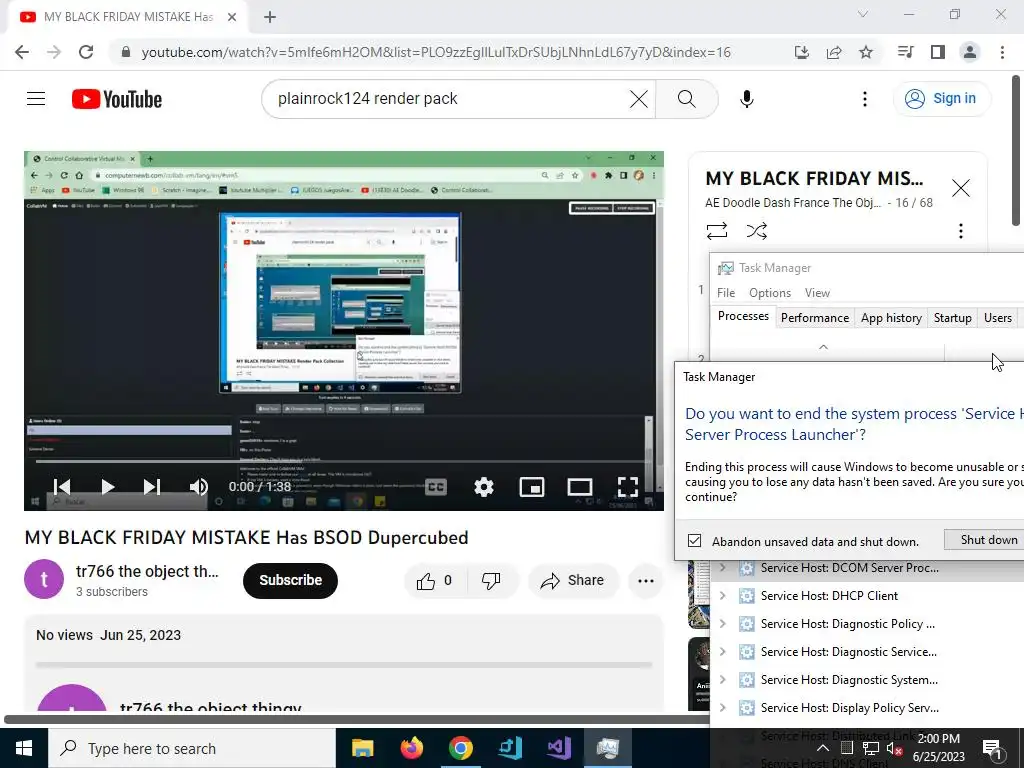Close the playlist panel with X

961,188
